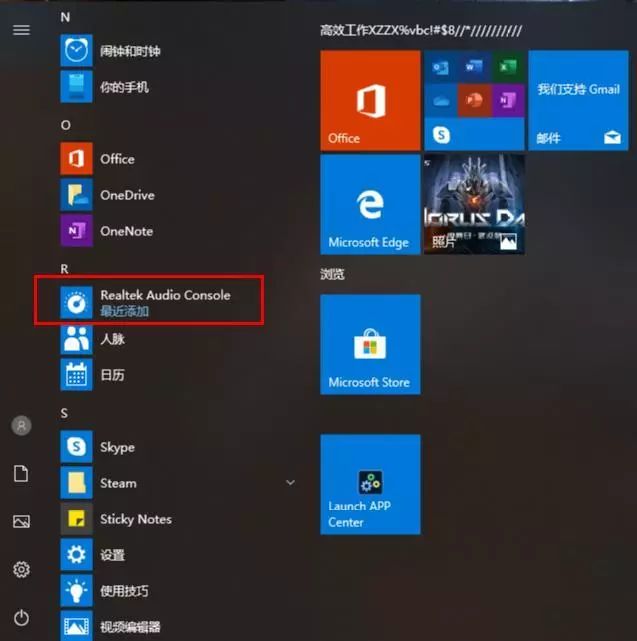Open the hamburger menu at top left

tap(21, 30)
